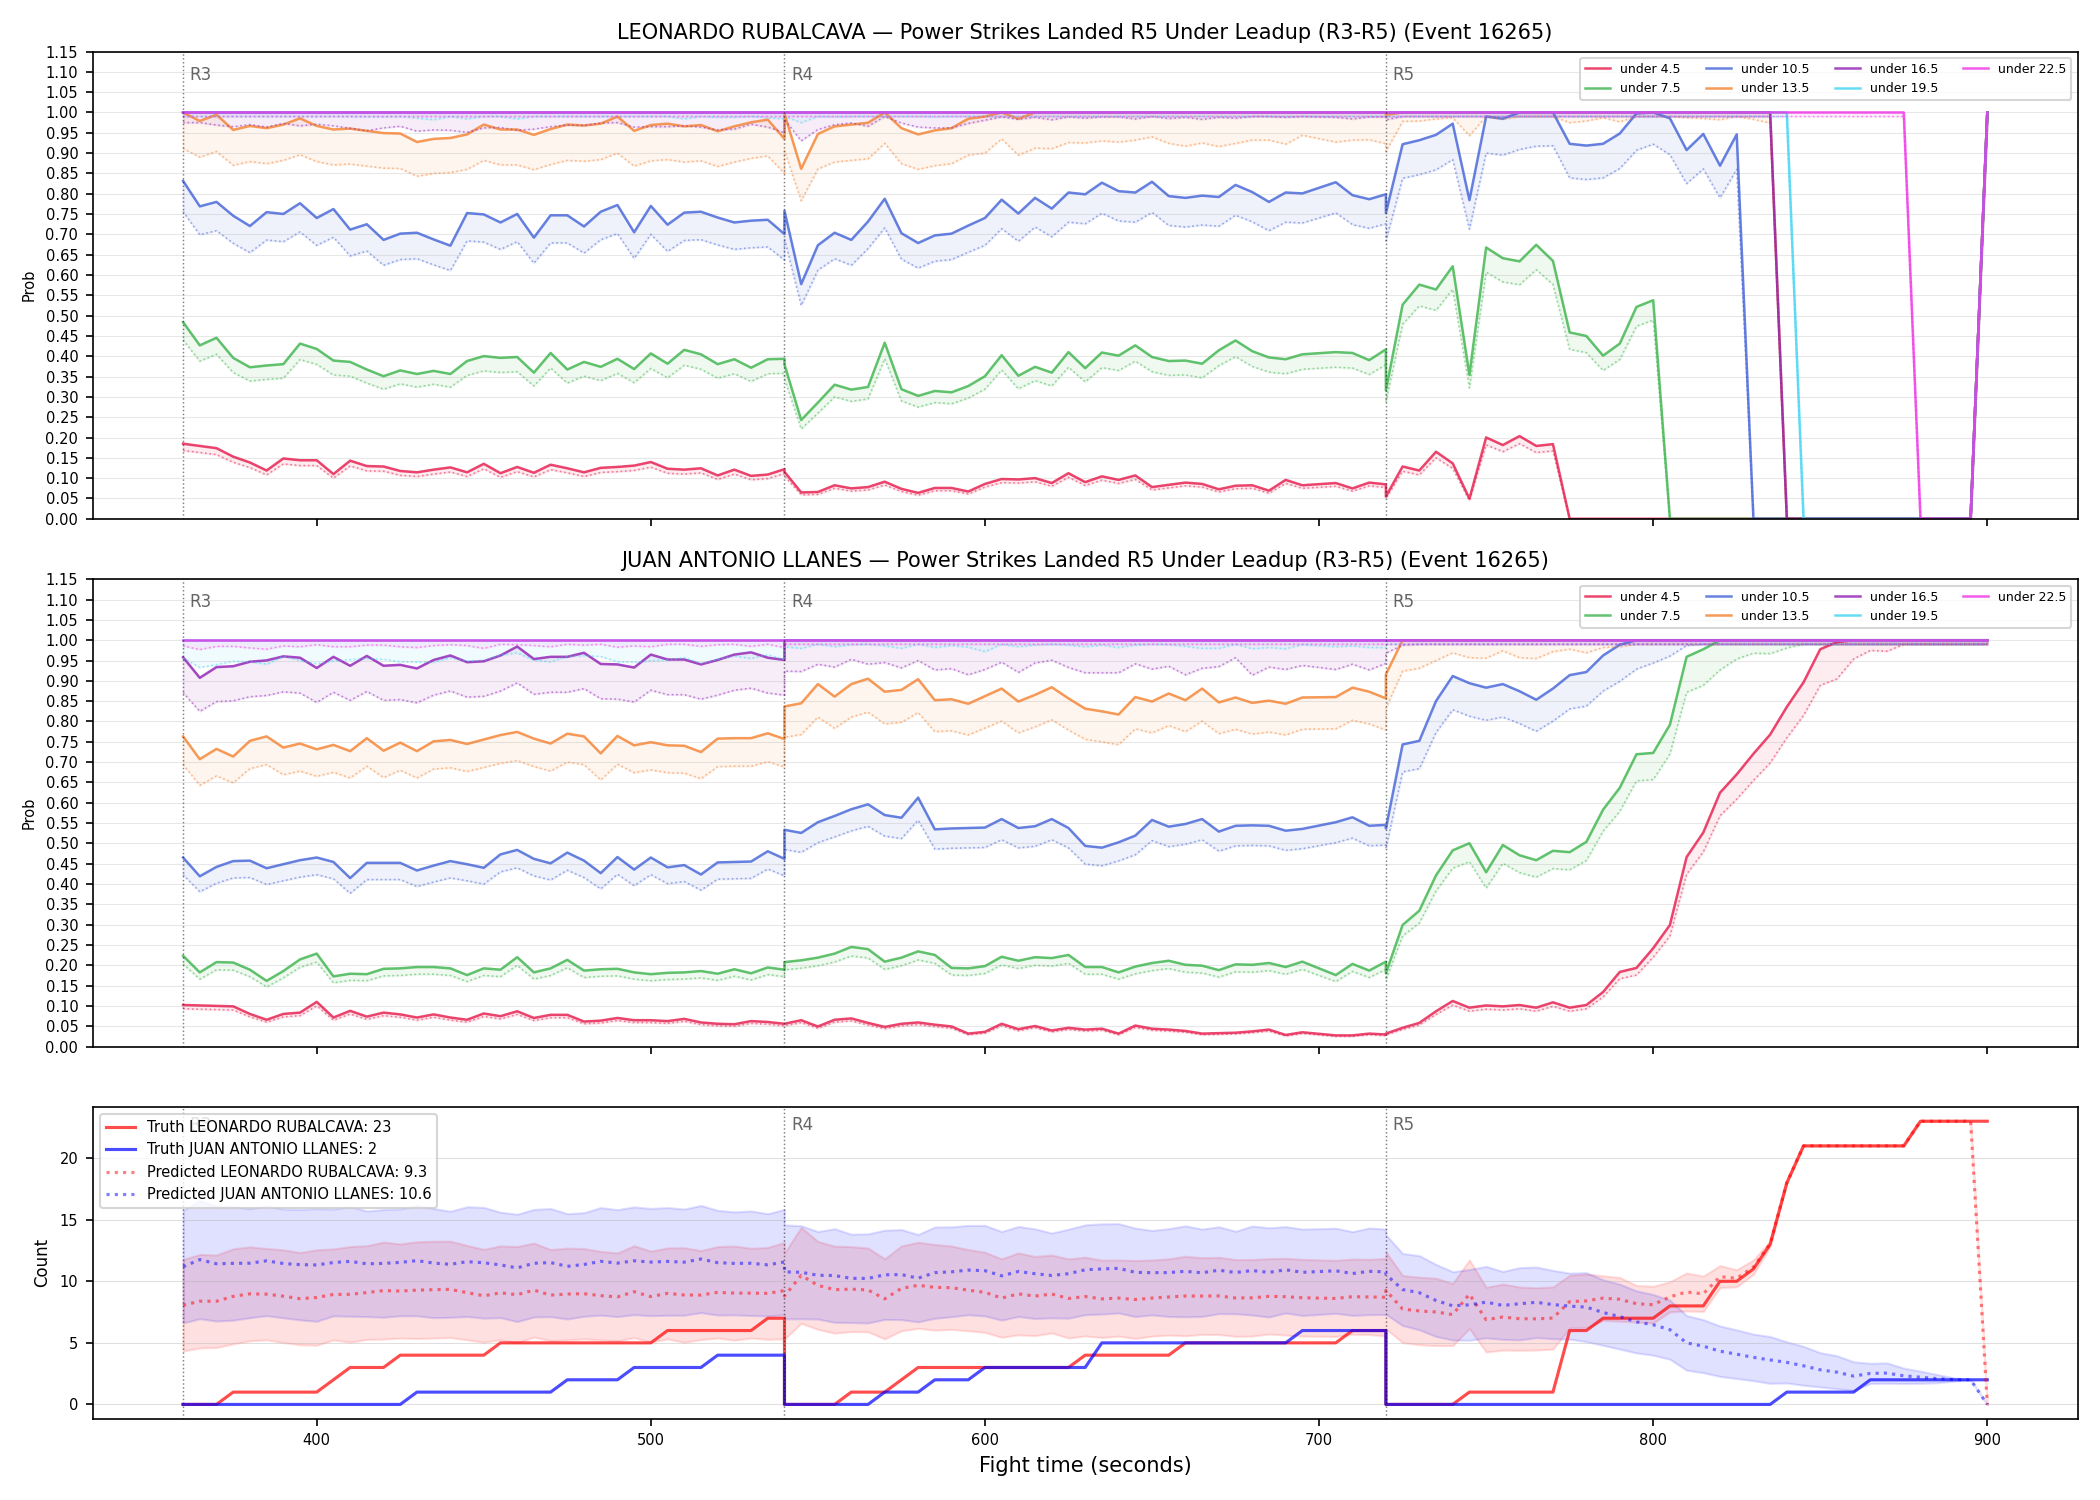This screenshot has height=1500, width=2100.
Task: Click the R4 round marker in the middle chart
Action: (x=802, y=601)
